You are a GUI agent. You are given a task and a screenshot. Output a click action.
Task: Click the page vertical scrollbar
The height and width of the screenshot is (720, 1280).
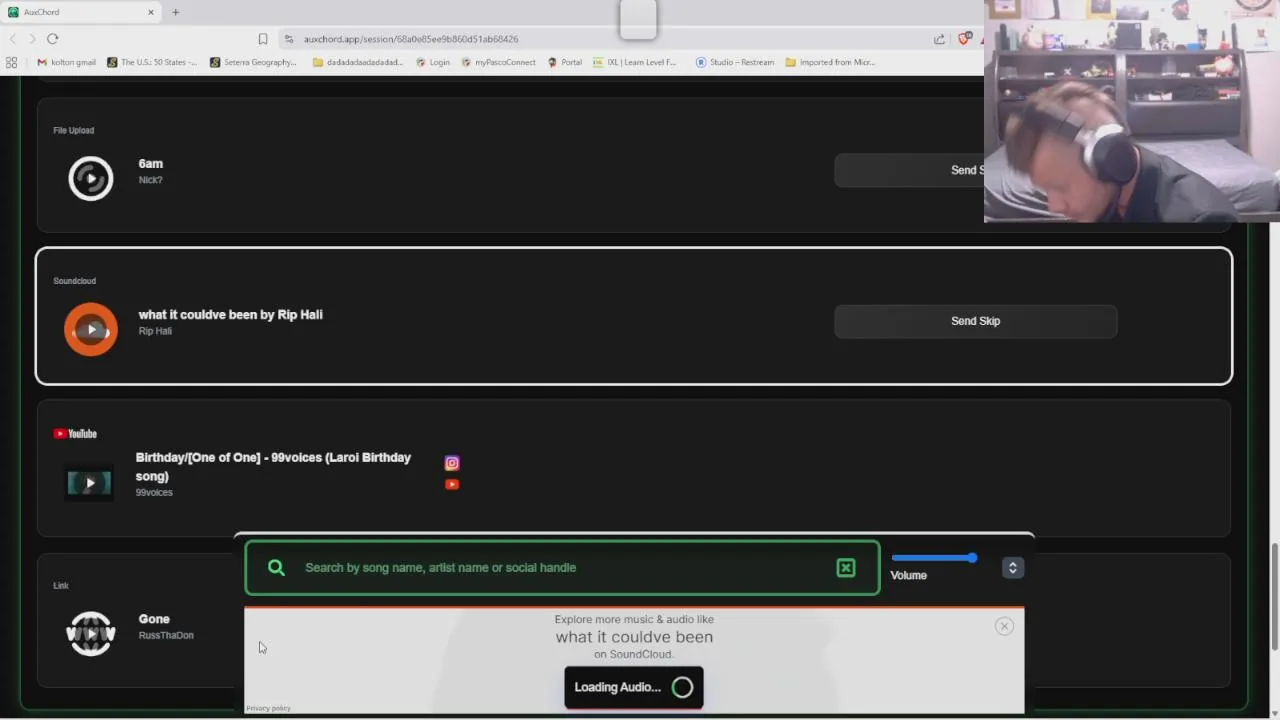coord(1274,598)
